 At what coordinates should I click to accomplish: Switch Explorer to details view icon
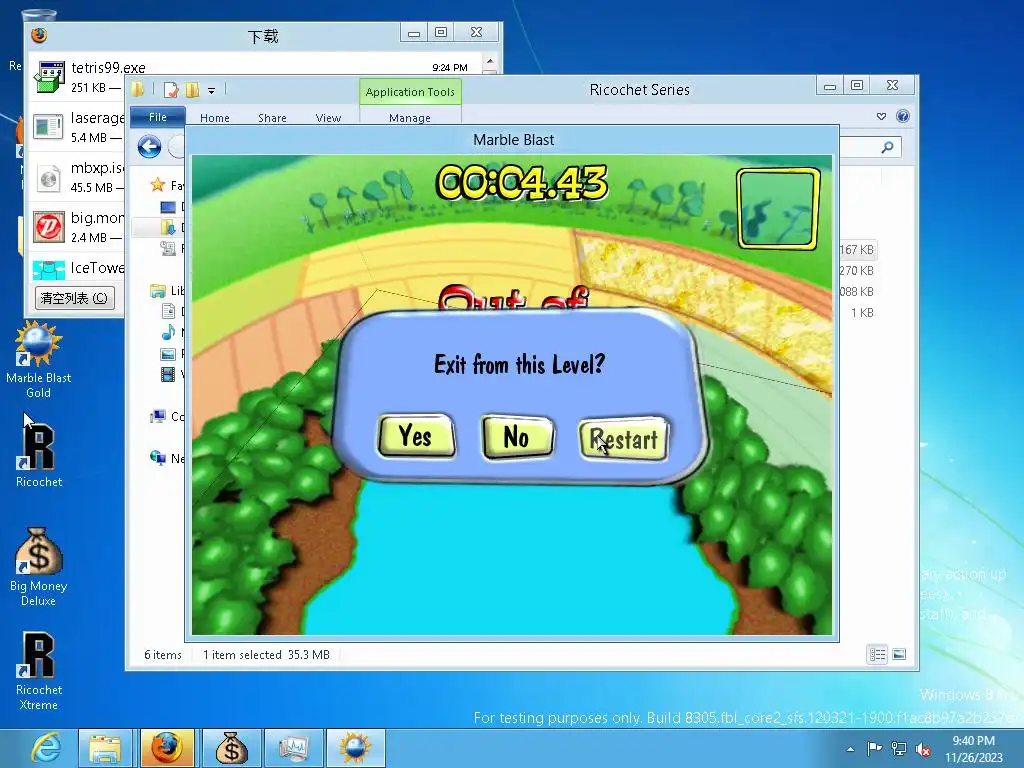click(x=877, y=654)
